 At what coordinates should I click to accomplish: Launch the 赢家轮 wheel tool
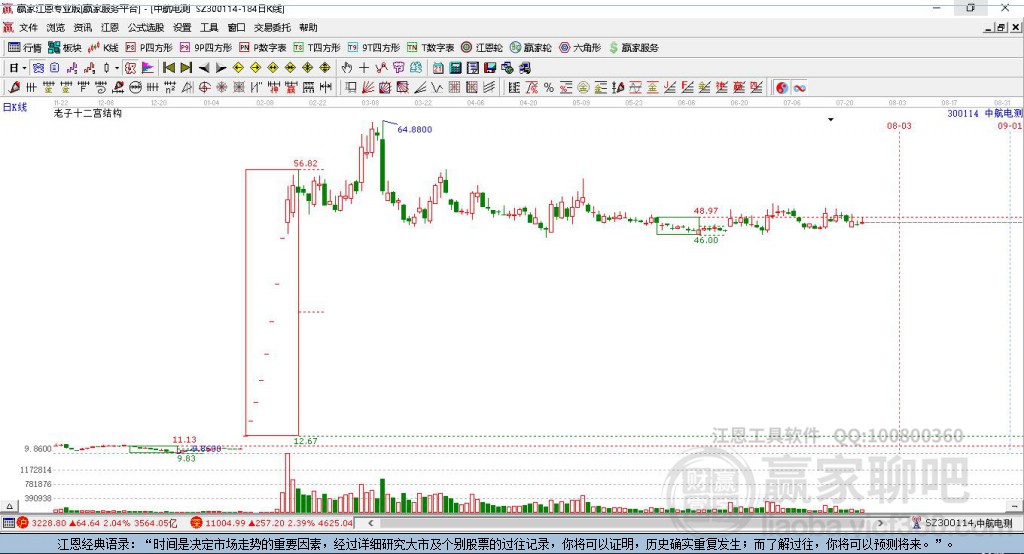pos(530,48)
